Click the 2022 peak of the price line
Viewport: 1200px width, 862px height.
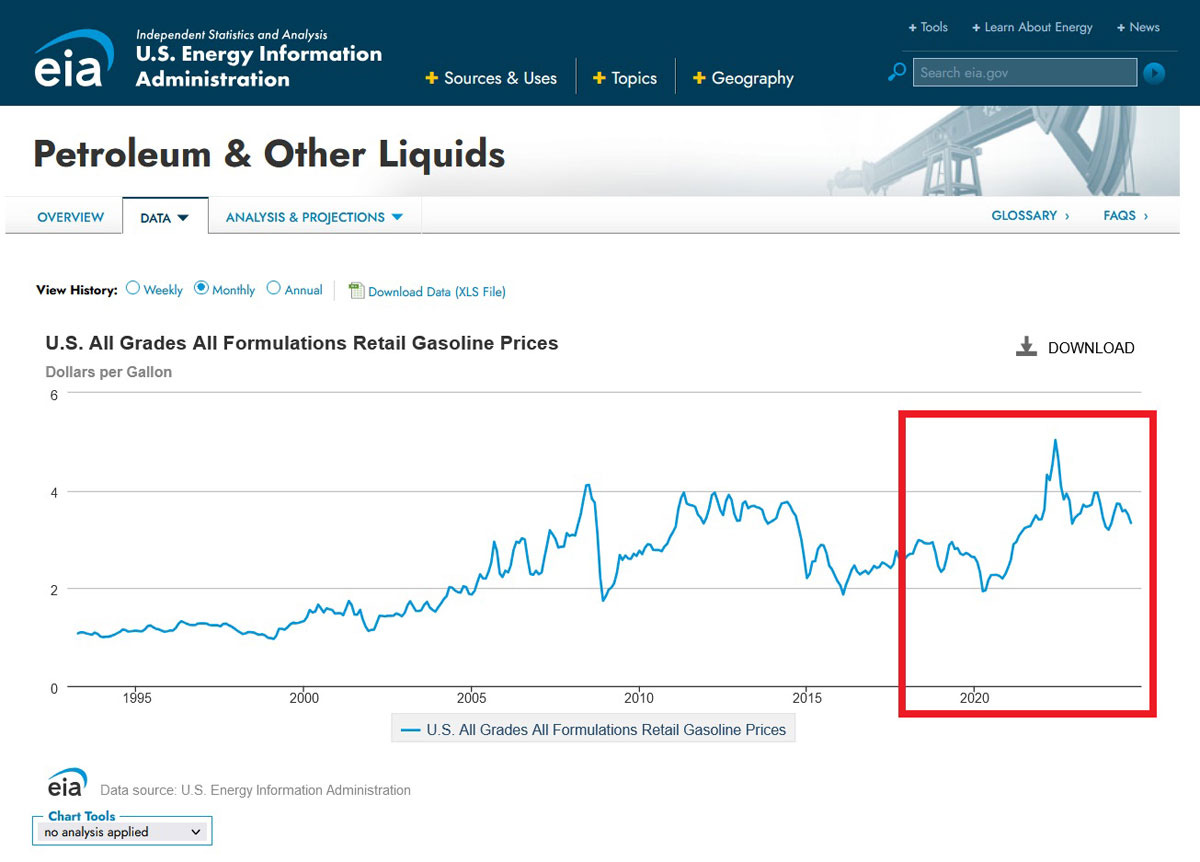coord(1055,441)
